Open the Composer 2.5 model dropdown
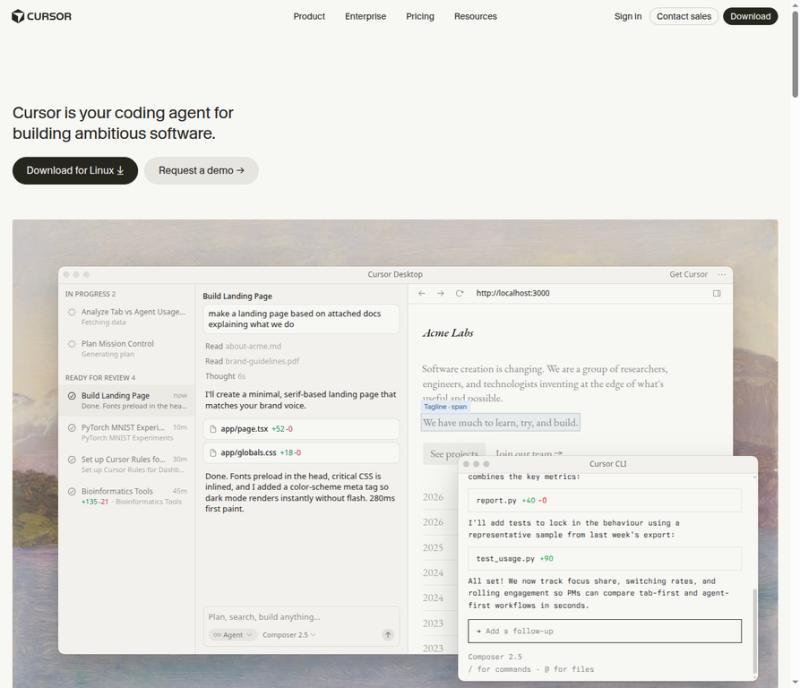Image resolution: width=800 pixels, height=688 pixels. tap(289, 635)
